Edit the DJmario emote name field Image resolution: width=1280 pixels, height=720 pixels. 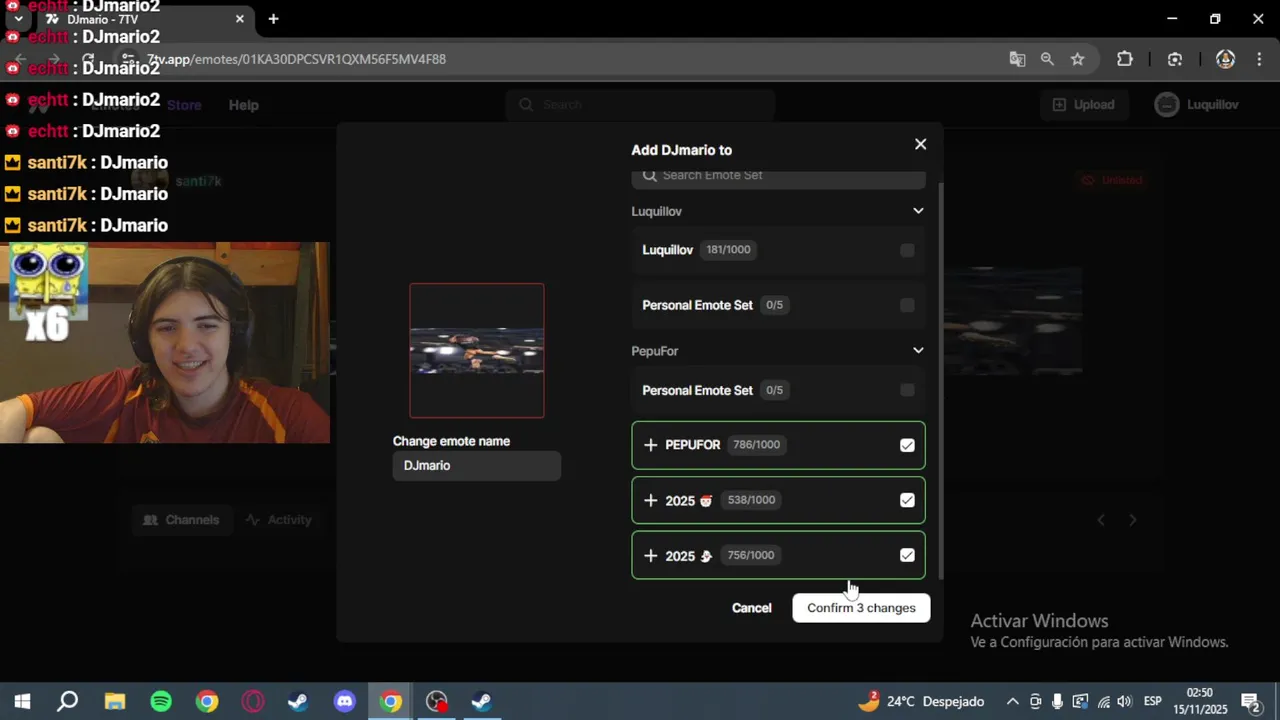477,466
